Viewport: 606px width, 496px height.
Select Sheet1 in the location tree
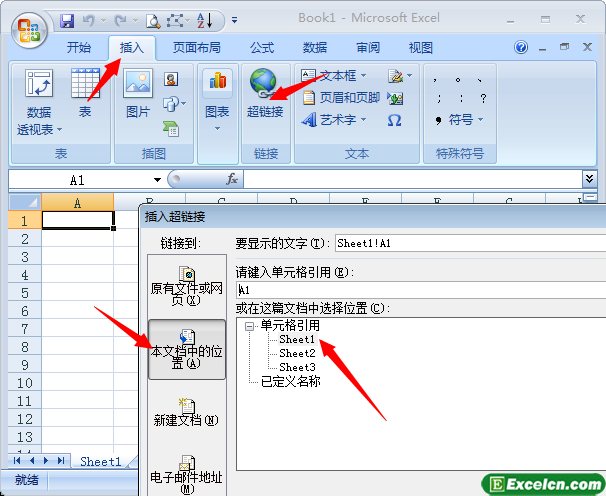pos(297,339)
